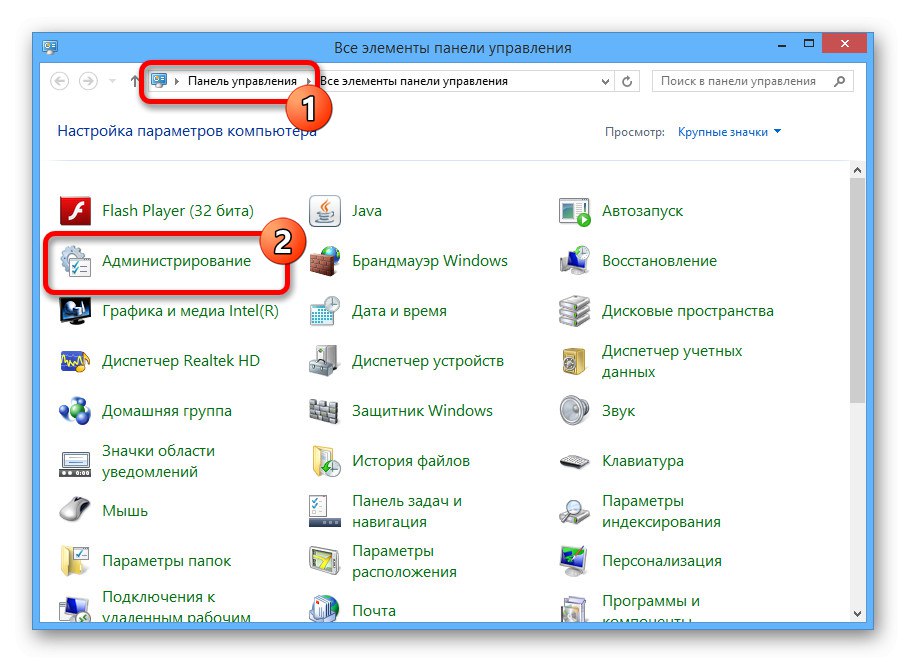Expand the address bar history dropdown arrow

coord(605,81)
